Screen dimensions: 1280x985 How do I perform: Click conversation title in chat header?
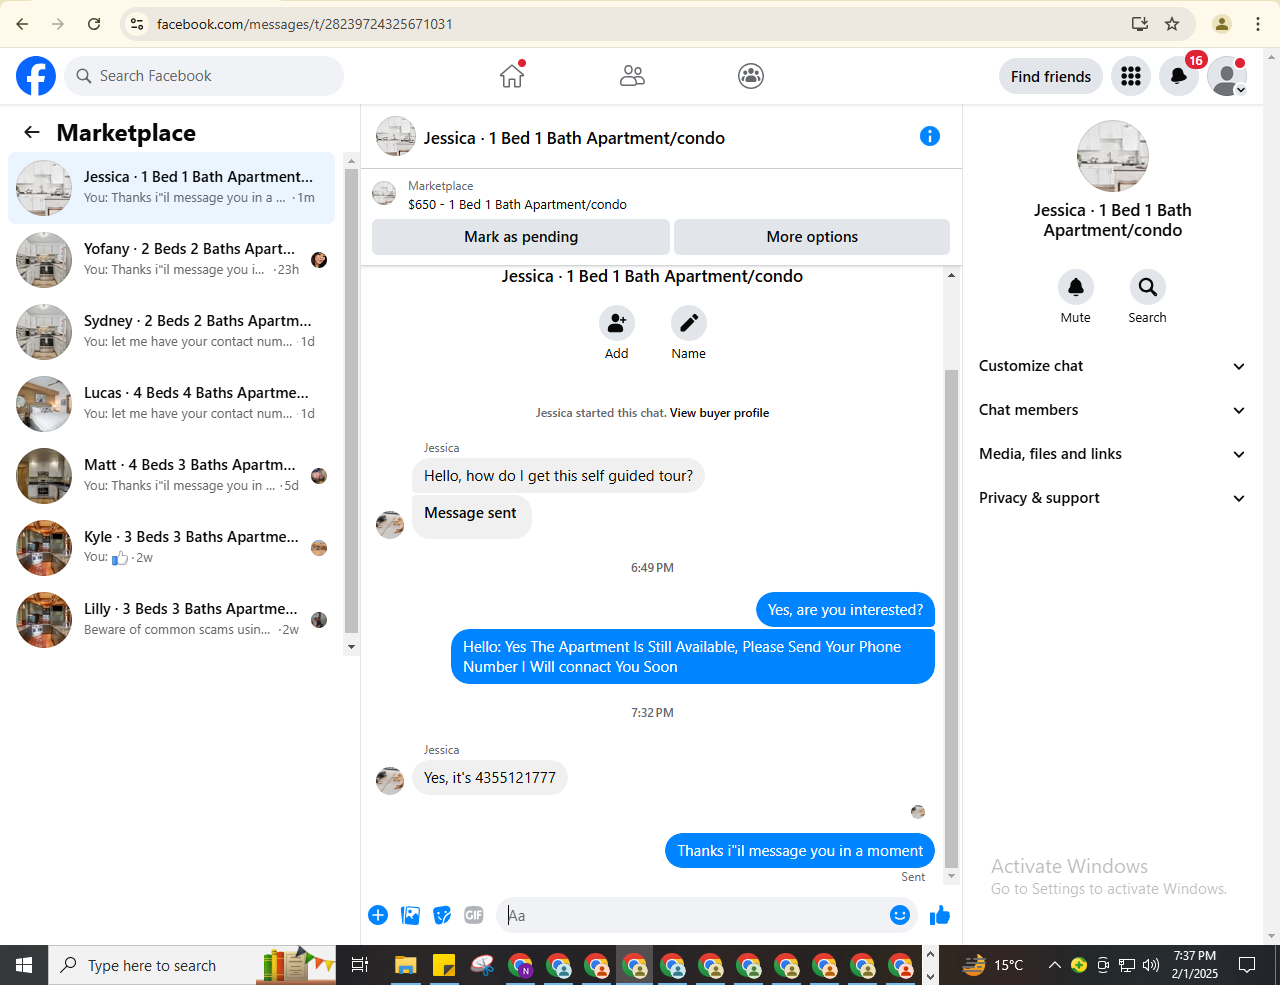pos(574,138)
